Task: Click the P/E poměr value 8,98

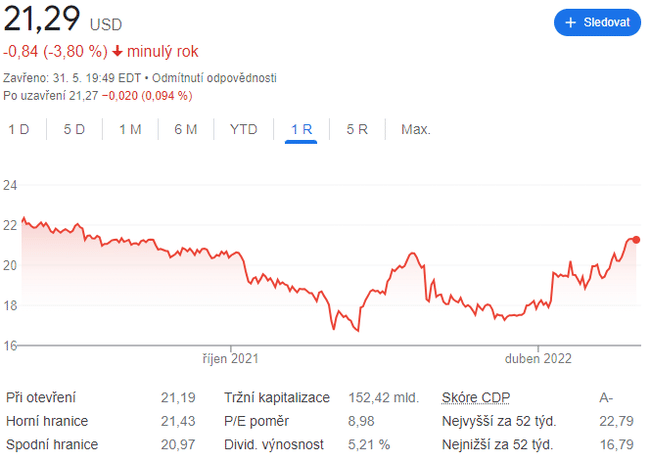Action: (360, 421)
